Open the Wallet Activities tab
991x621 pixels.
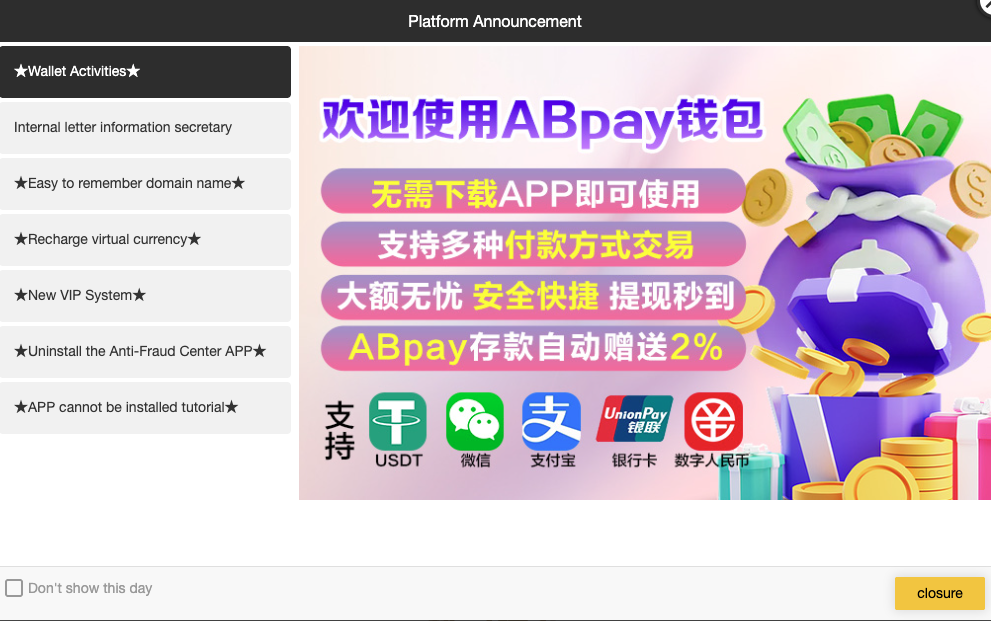click(x=145, y=71)
